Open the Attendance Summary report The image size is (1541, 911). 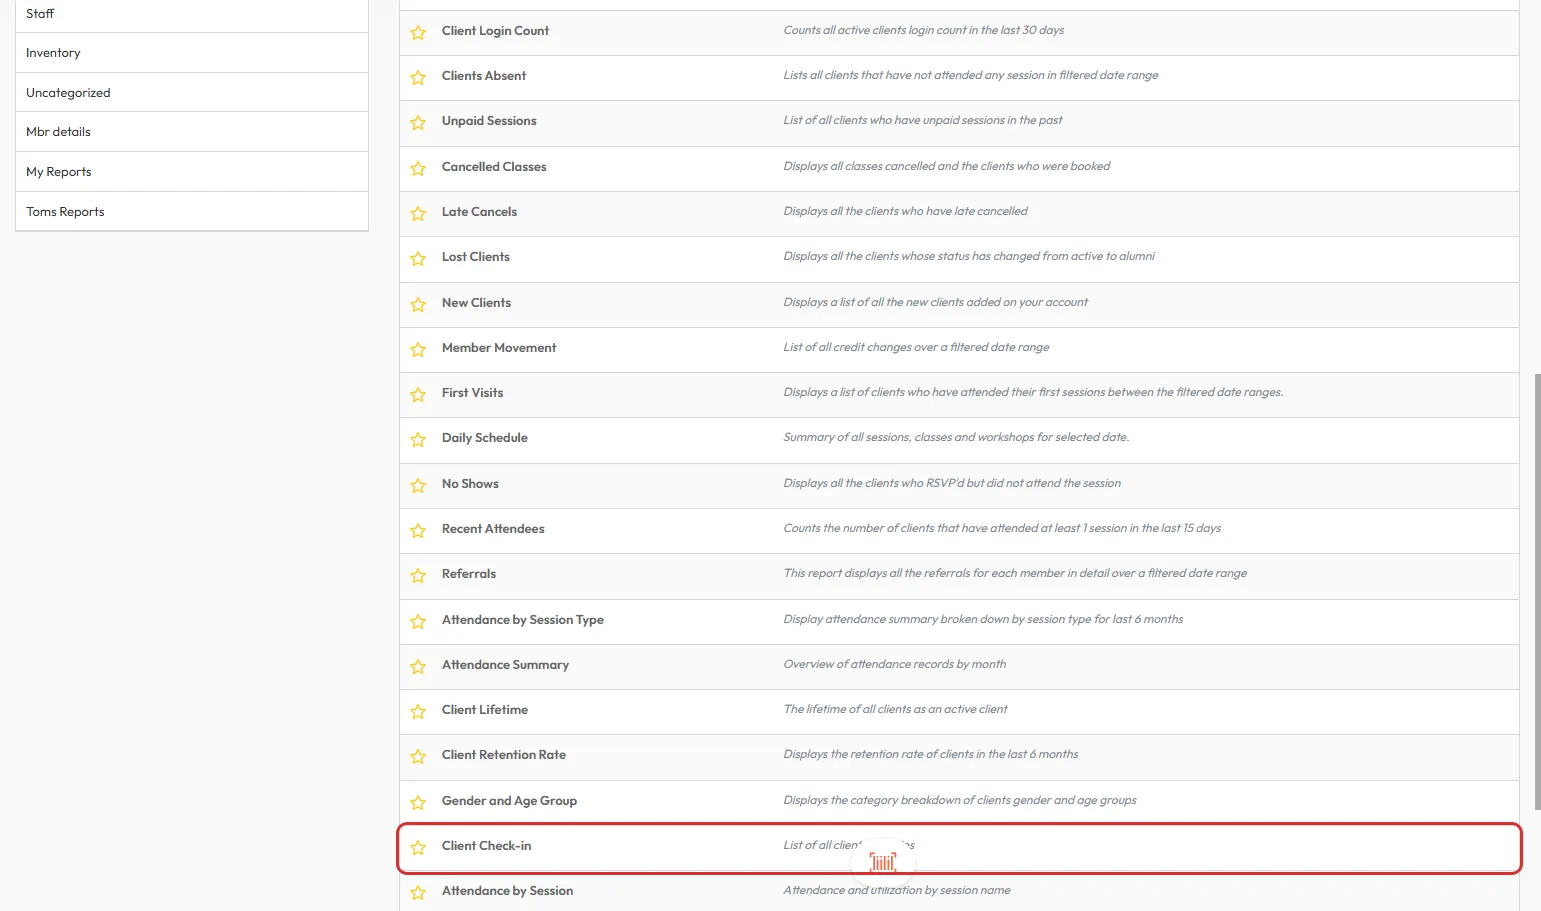(x=505, y=665)
